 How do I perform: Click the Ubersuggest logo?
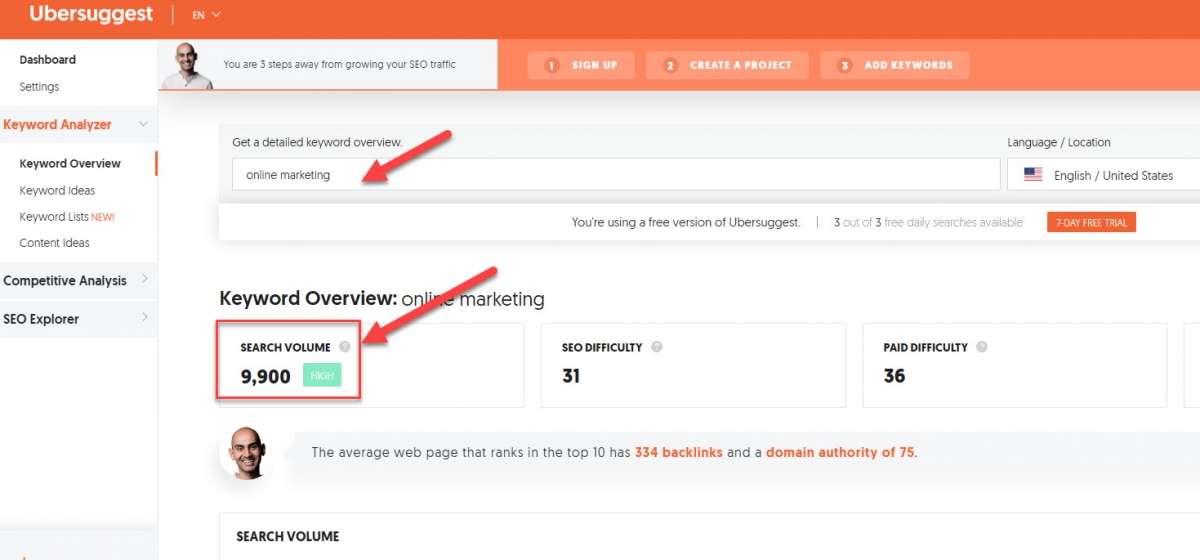pos(91,14)
